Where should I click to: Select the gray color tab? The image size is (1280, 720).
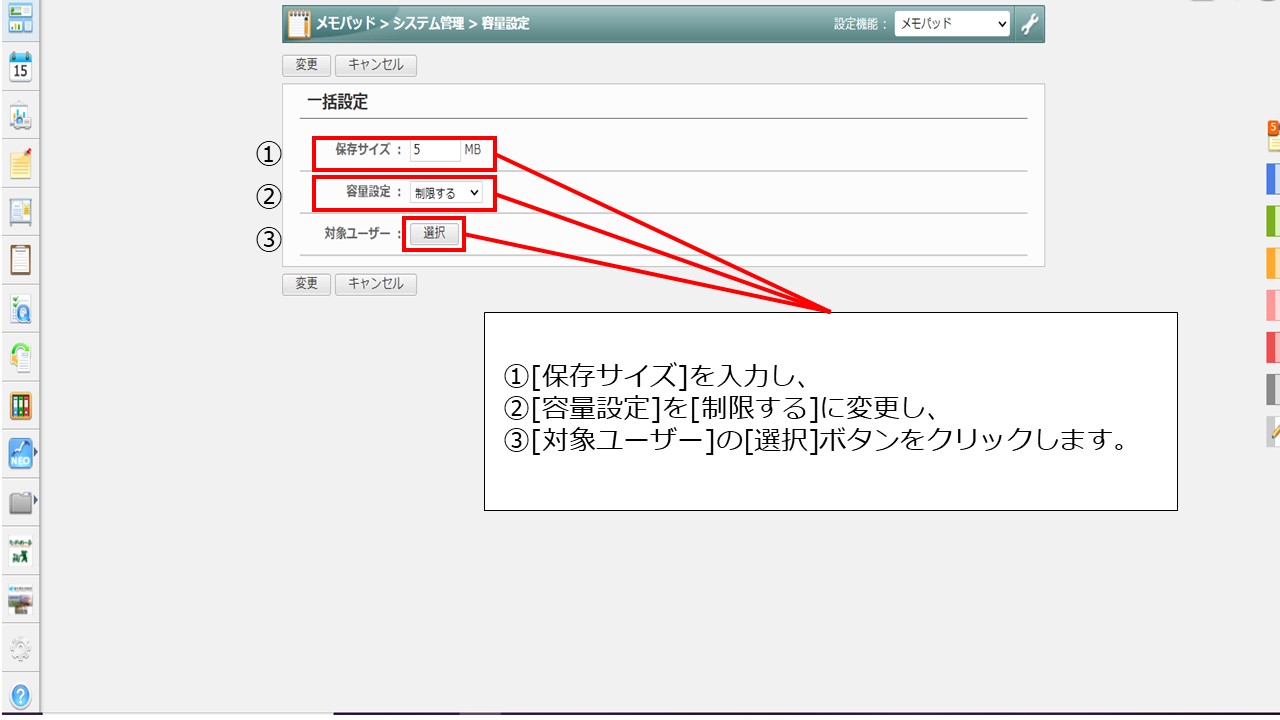(1273, 389)
